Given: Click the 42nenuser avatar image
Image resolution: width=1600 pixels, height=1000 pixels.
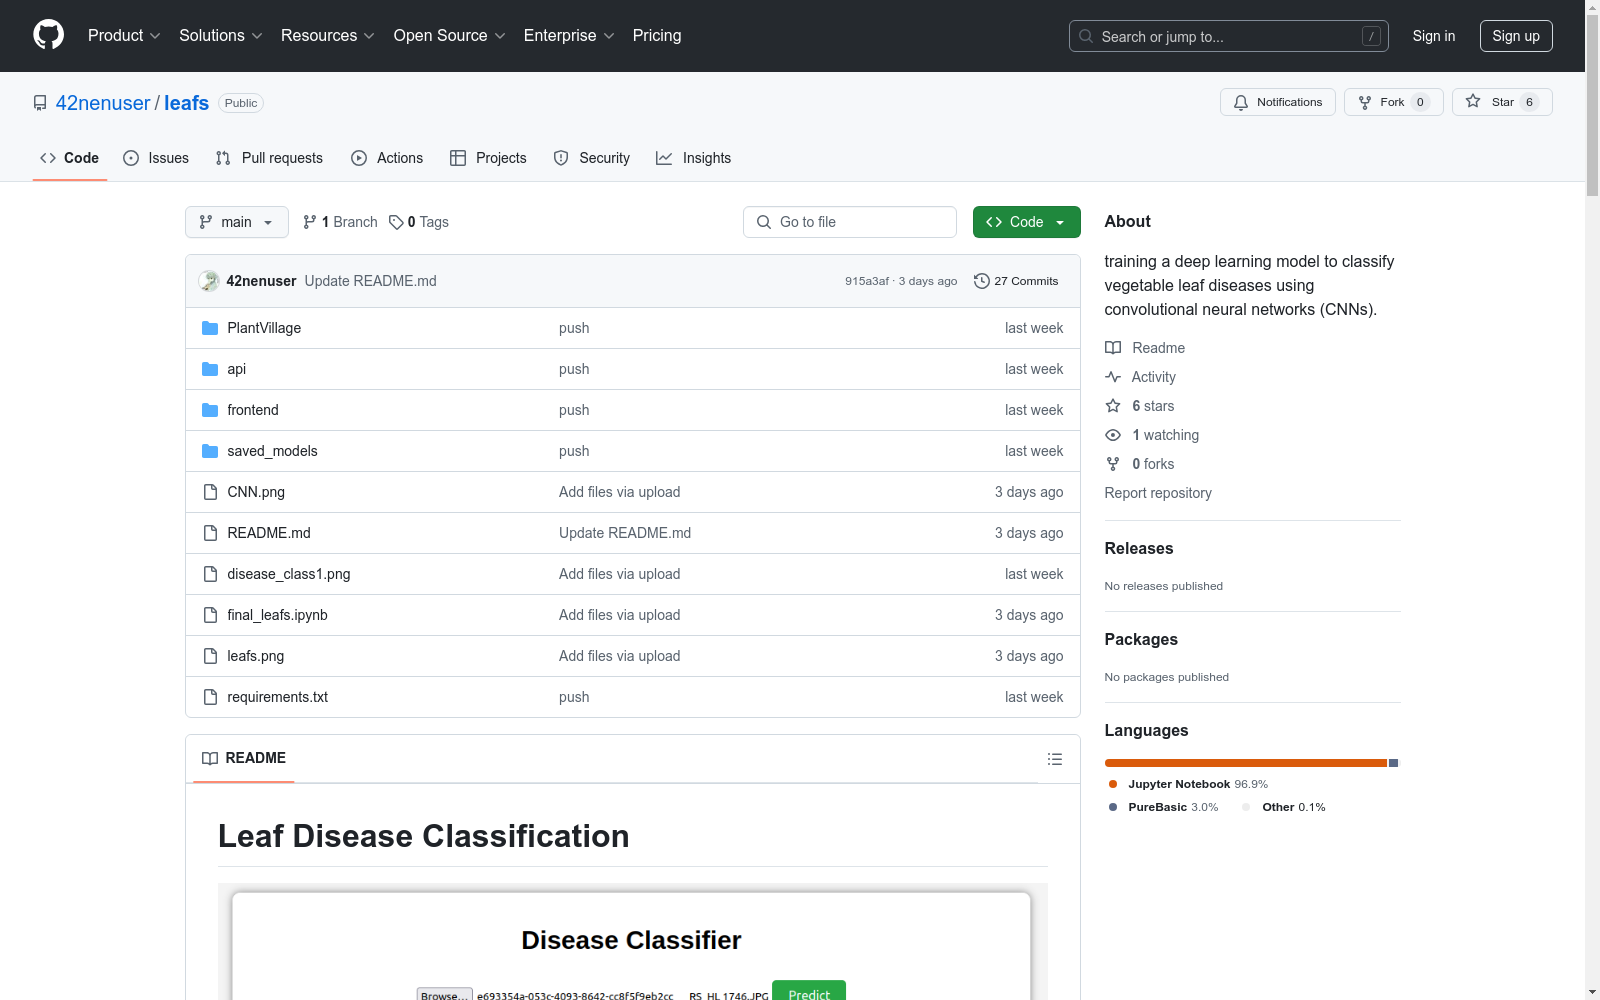Looking at the screenshot, I should (209, 281).
